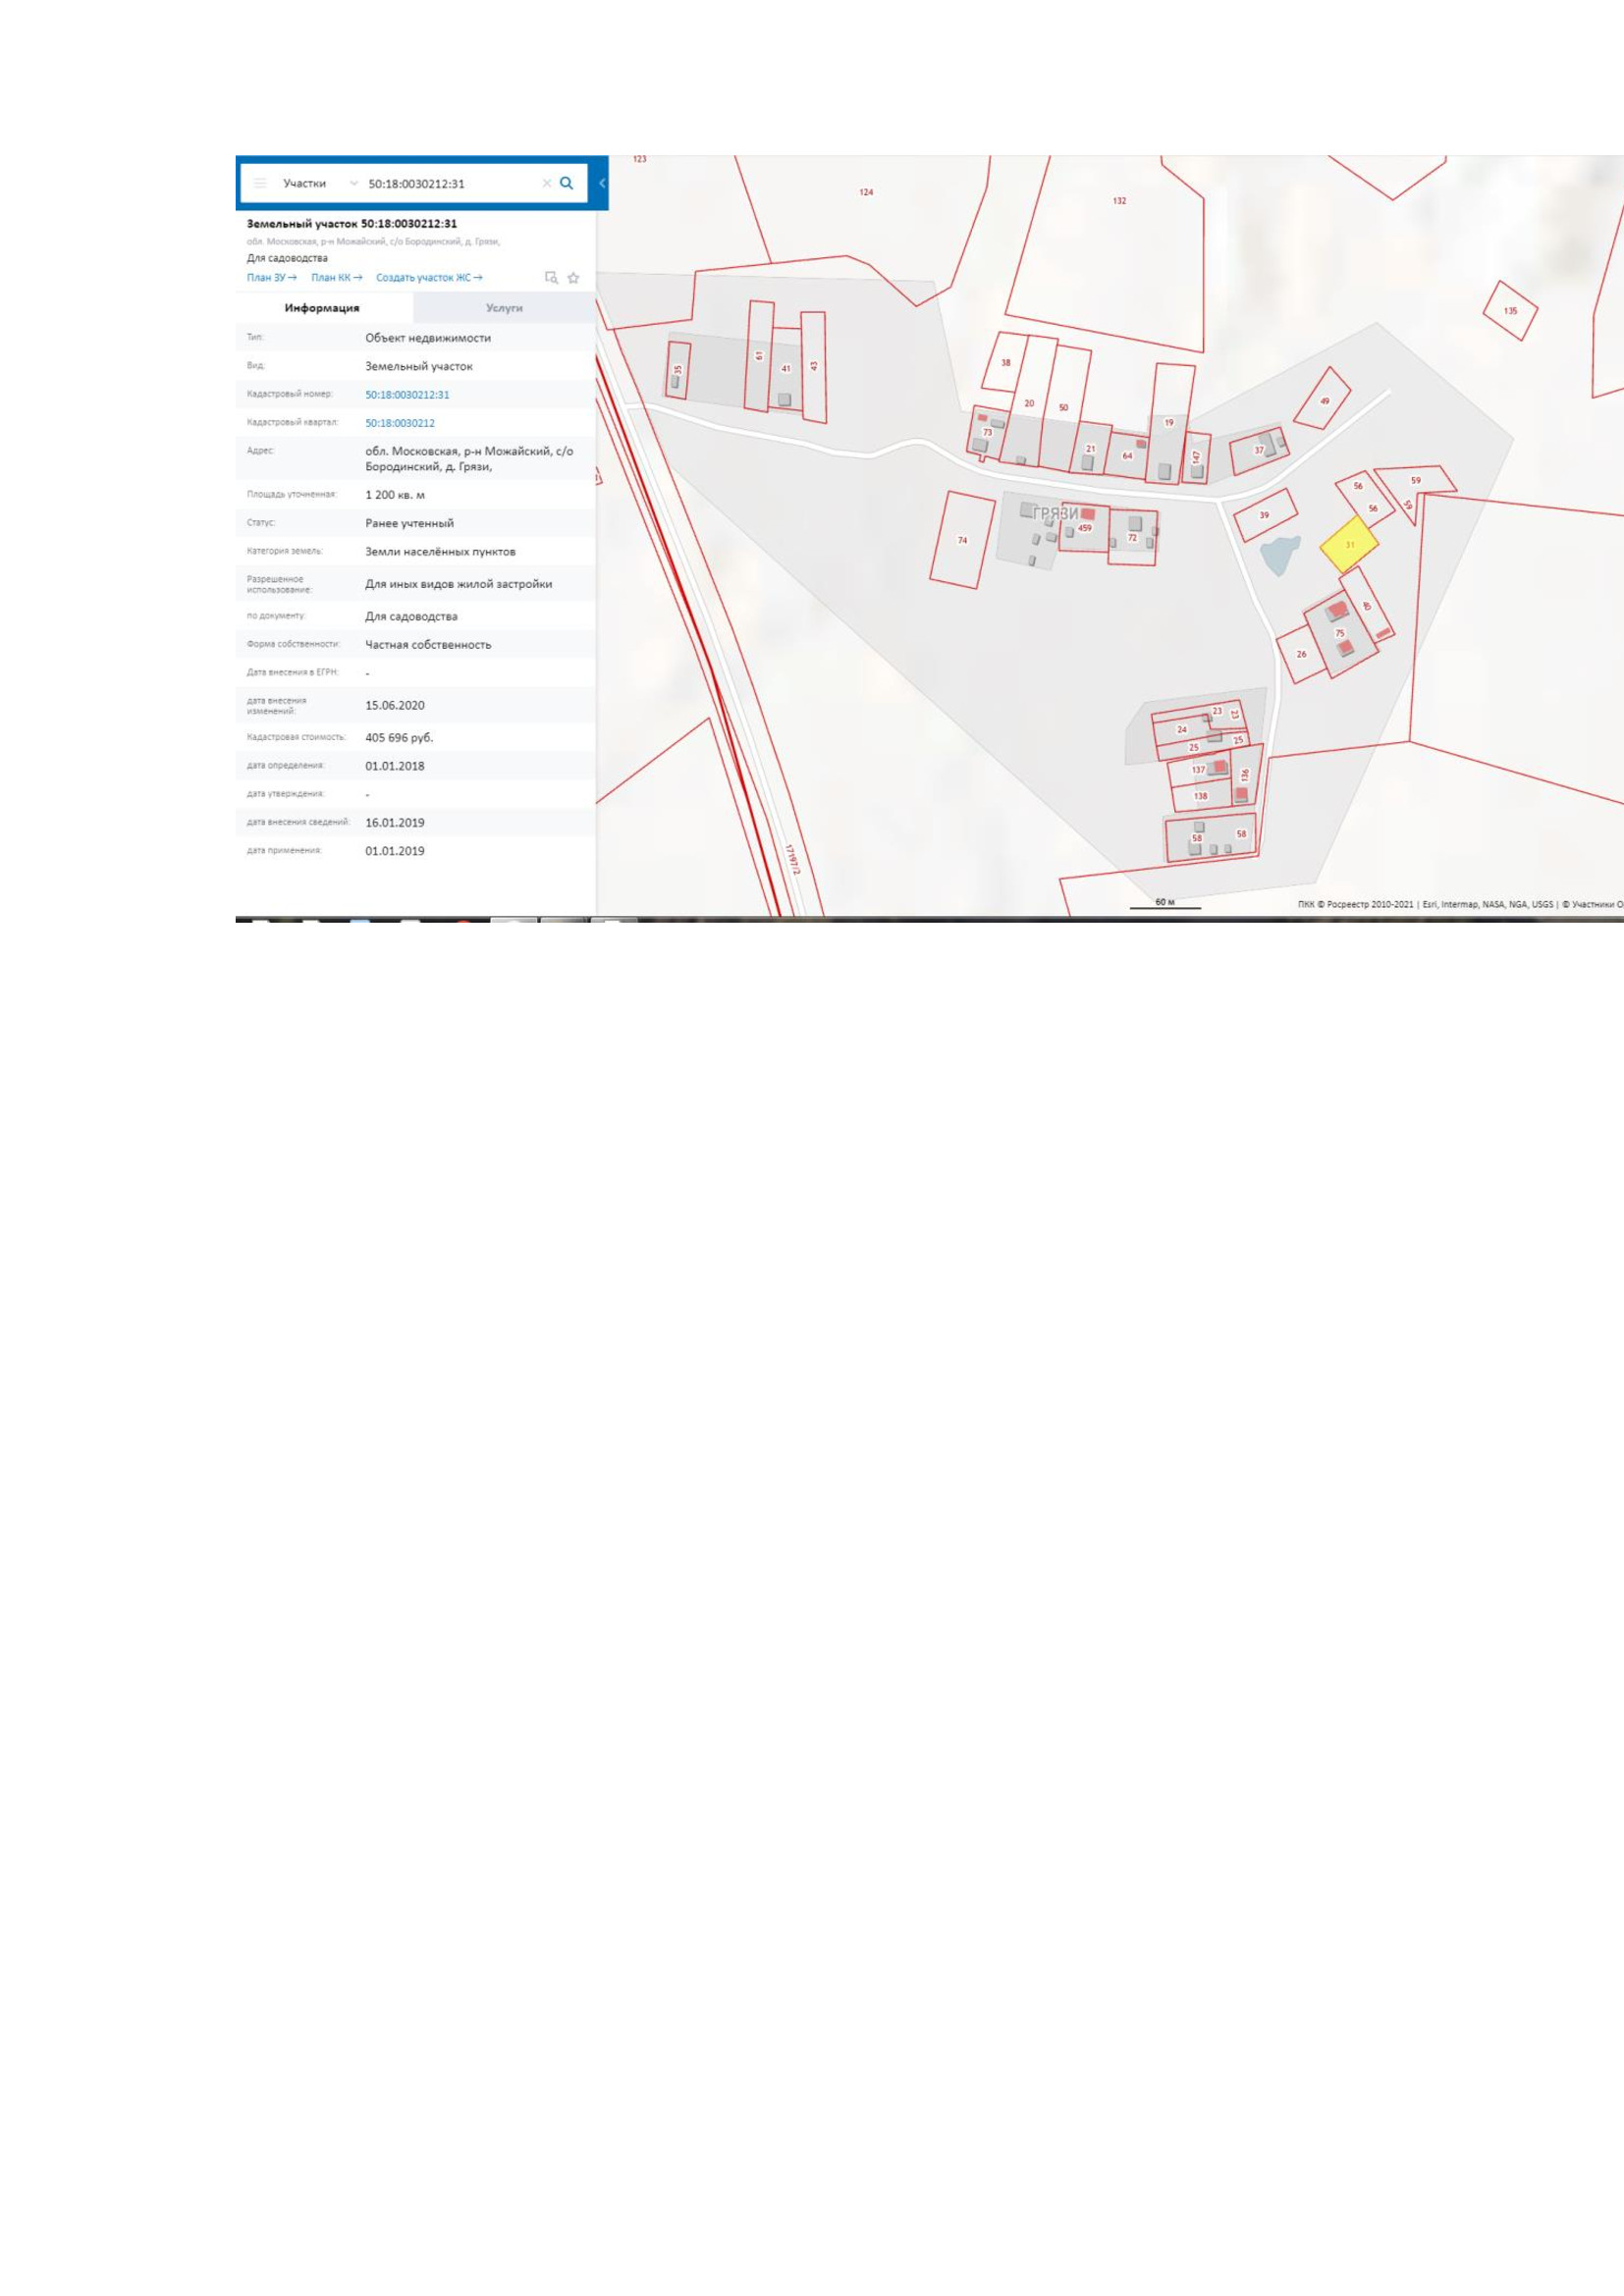The width and height of the screenshot is (1624, 2296).
Task: Open cadastral number link 50:18:0030212:31
Action: coord(407,395)
